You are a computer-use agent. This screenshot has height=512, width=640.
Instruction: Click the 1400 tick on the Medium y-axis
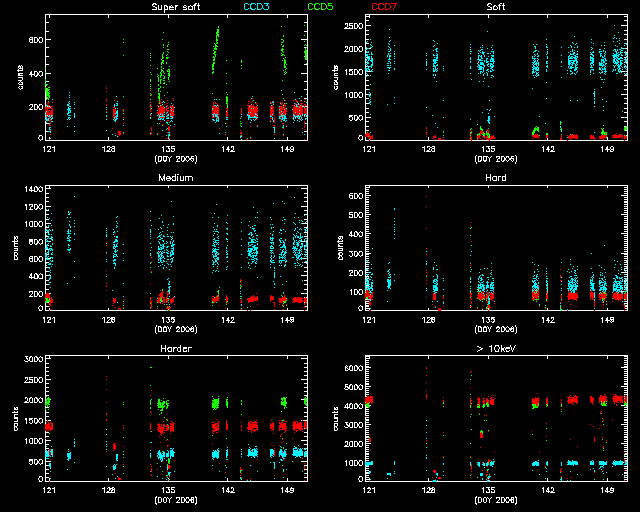(32, 189)
